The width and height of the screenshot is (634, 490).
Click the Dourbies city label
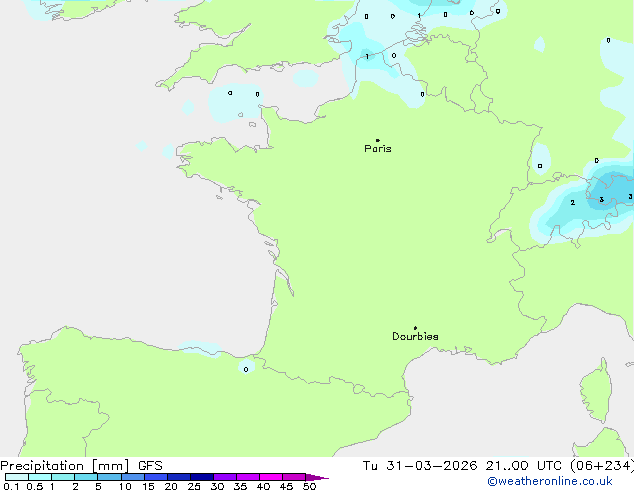pos(415,337)
